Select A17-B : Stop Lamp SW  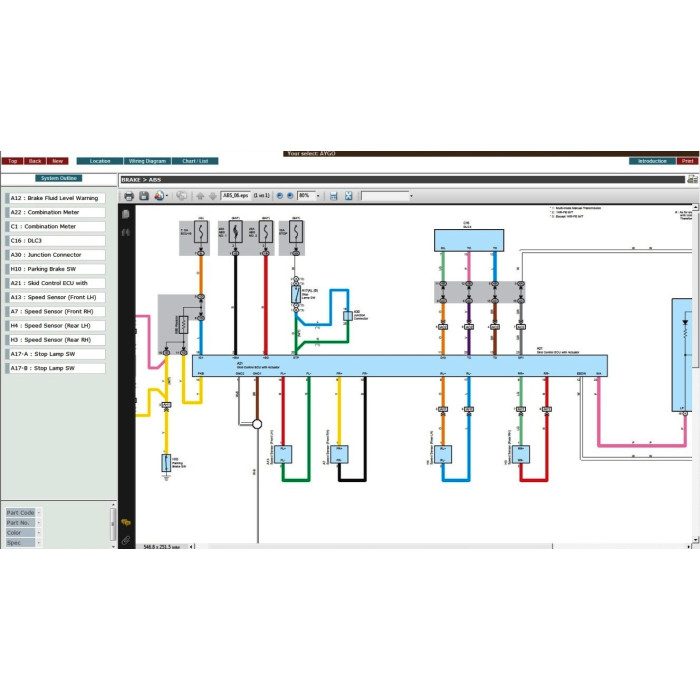coord(55,368)
